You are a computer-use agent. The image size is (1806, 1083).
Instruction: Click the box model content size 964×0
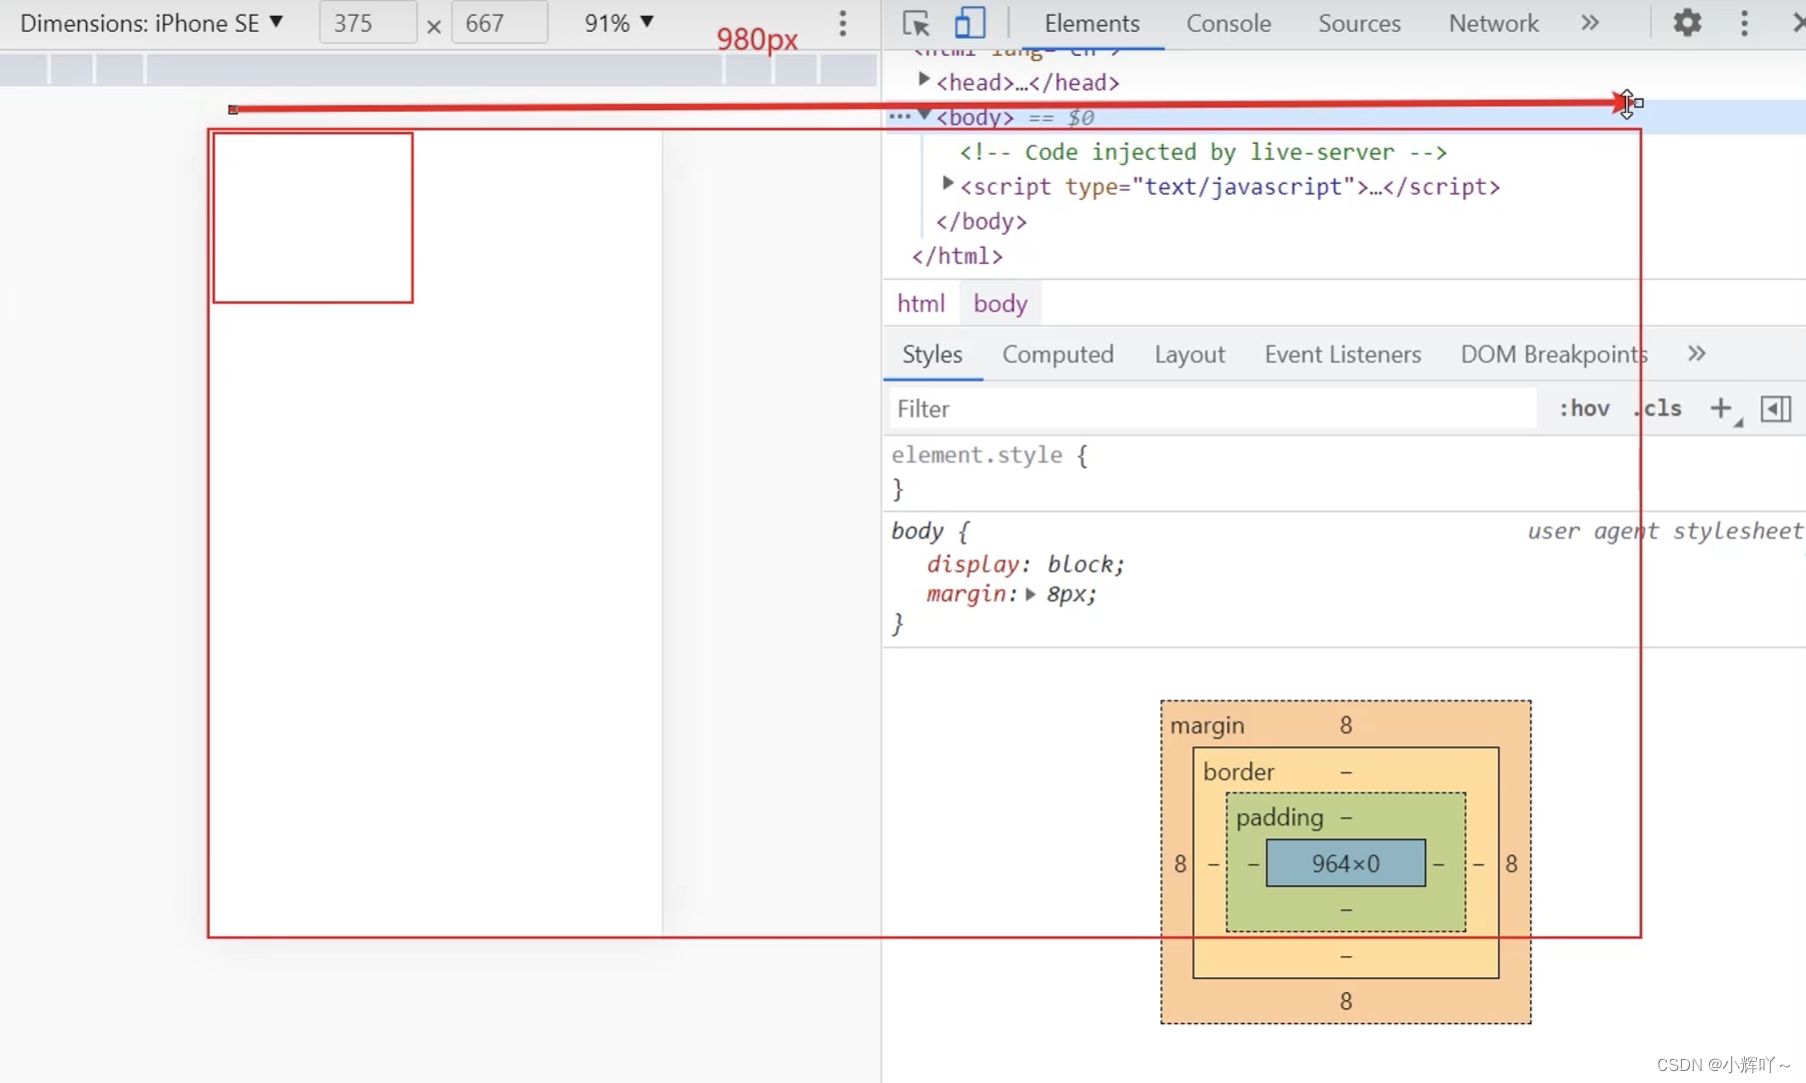point(1345,863)
